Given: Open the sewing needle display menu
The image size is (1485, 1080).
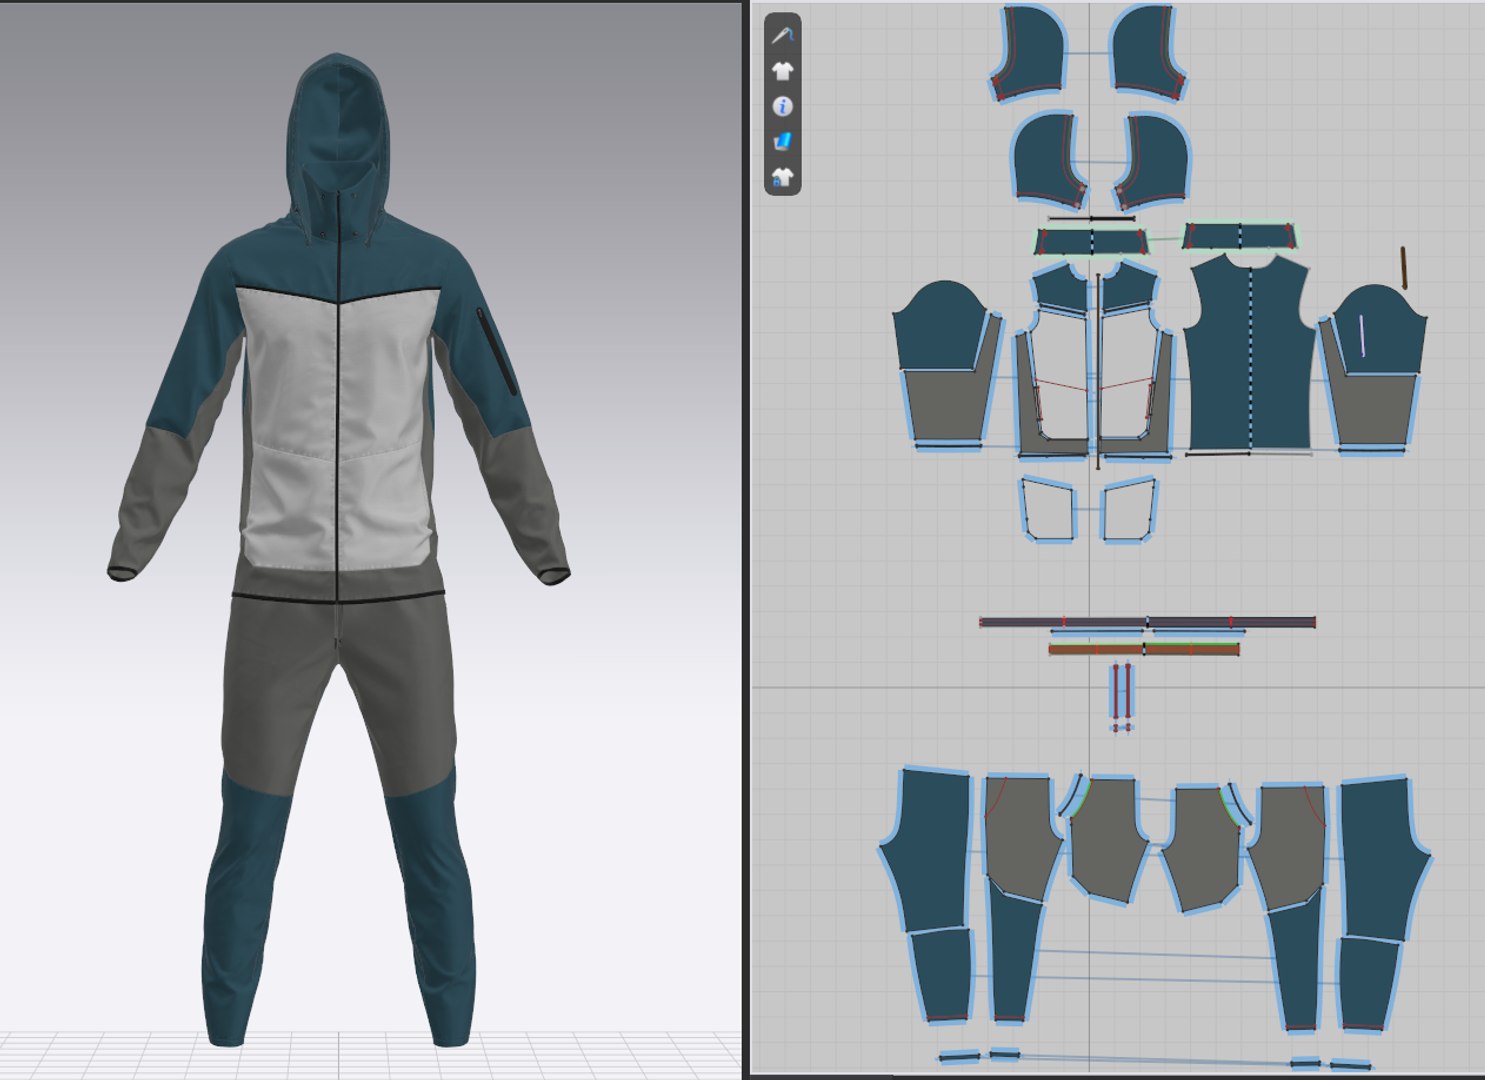Looking at the screenshot, I should [x=783, y=36].
